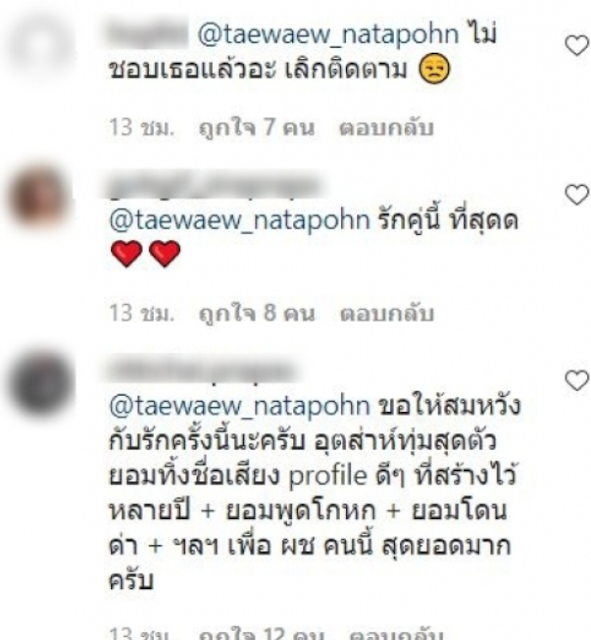Screen dimensions: 591x640
Task: Open the third commenter's dark avatar
Action: tap(42, 383)
